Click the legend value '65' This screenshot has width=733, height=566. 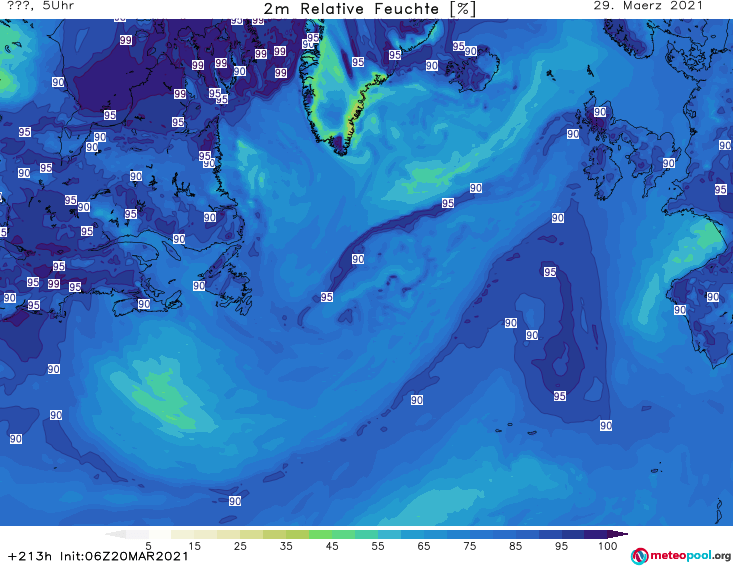click(x=424, y=546)
